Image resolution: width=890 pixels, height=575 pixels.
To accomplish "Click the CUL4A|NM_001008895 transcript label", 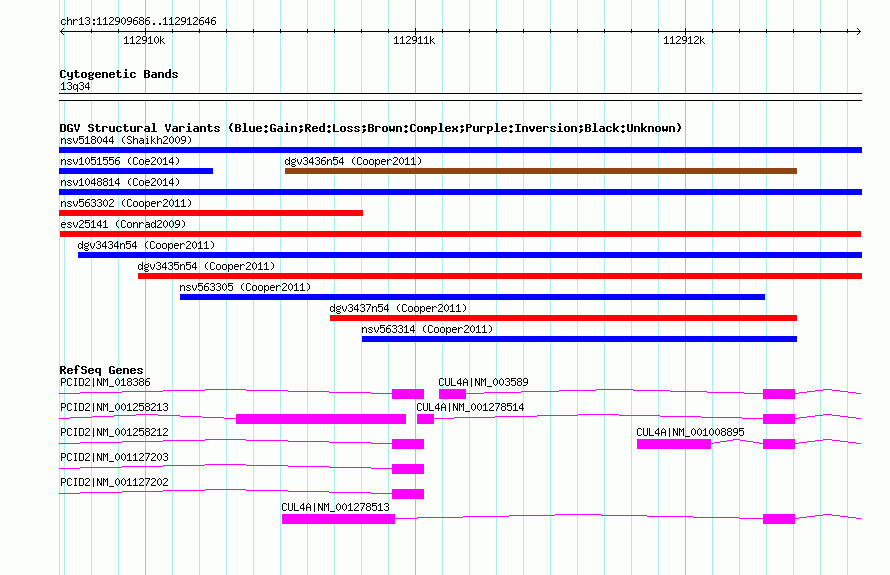I will tap(690, 433).
